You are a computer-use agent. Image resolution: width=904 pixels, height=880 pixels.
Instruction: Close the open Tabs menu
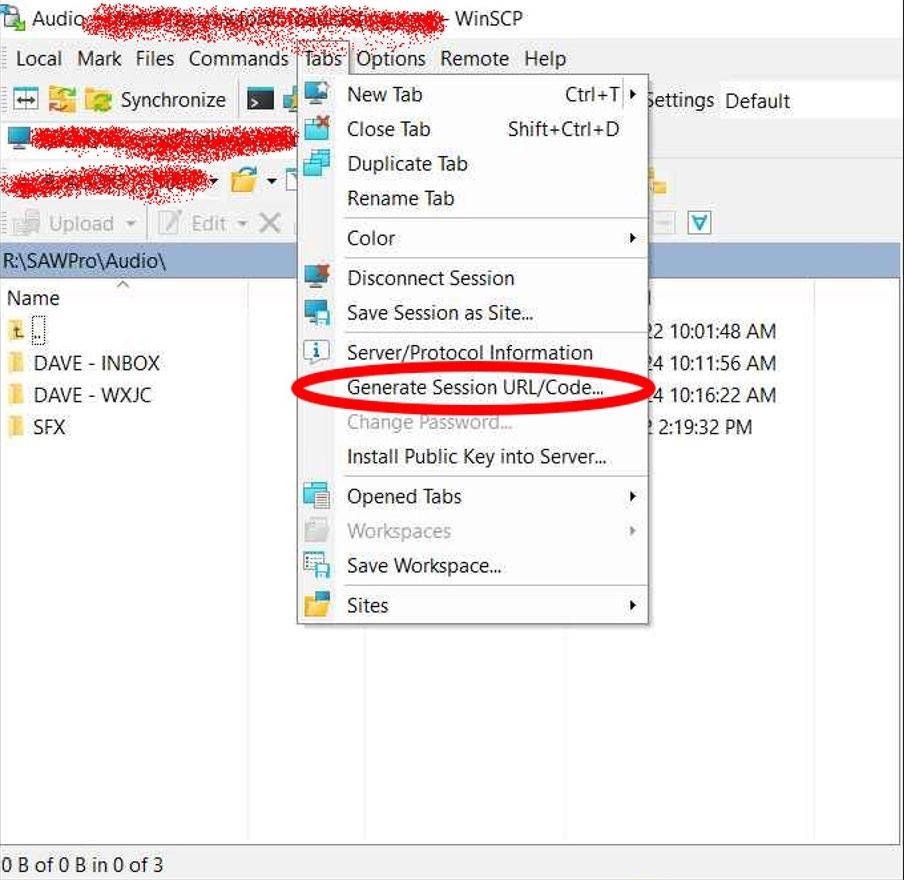323,59
